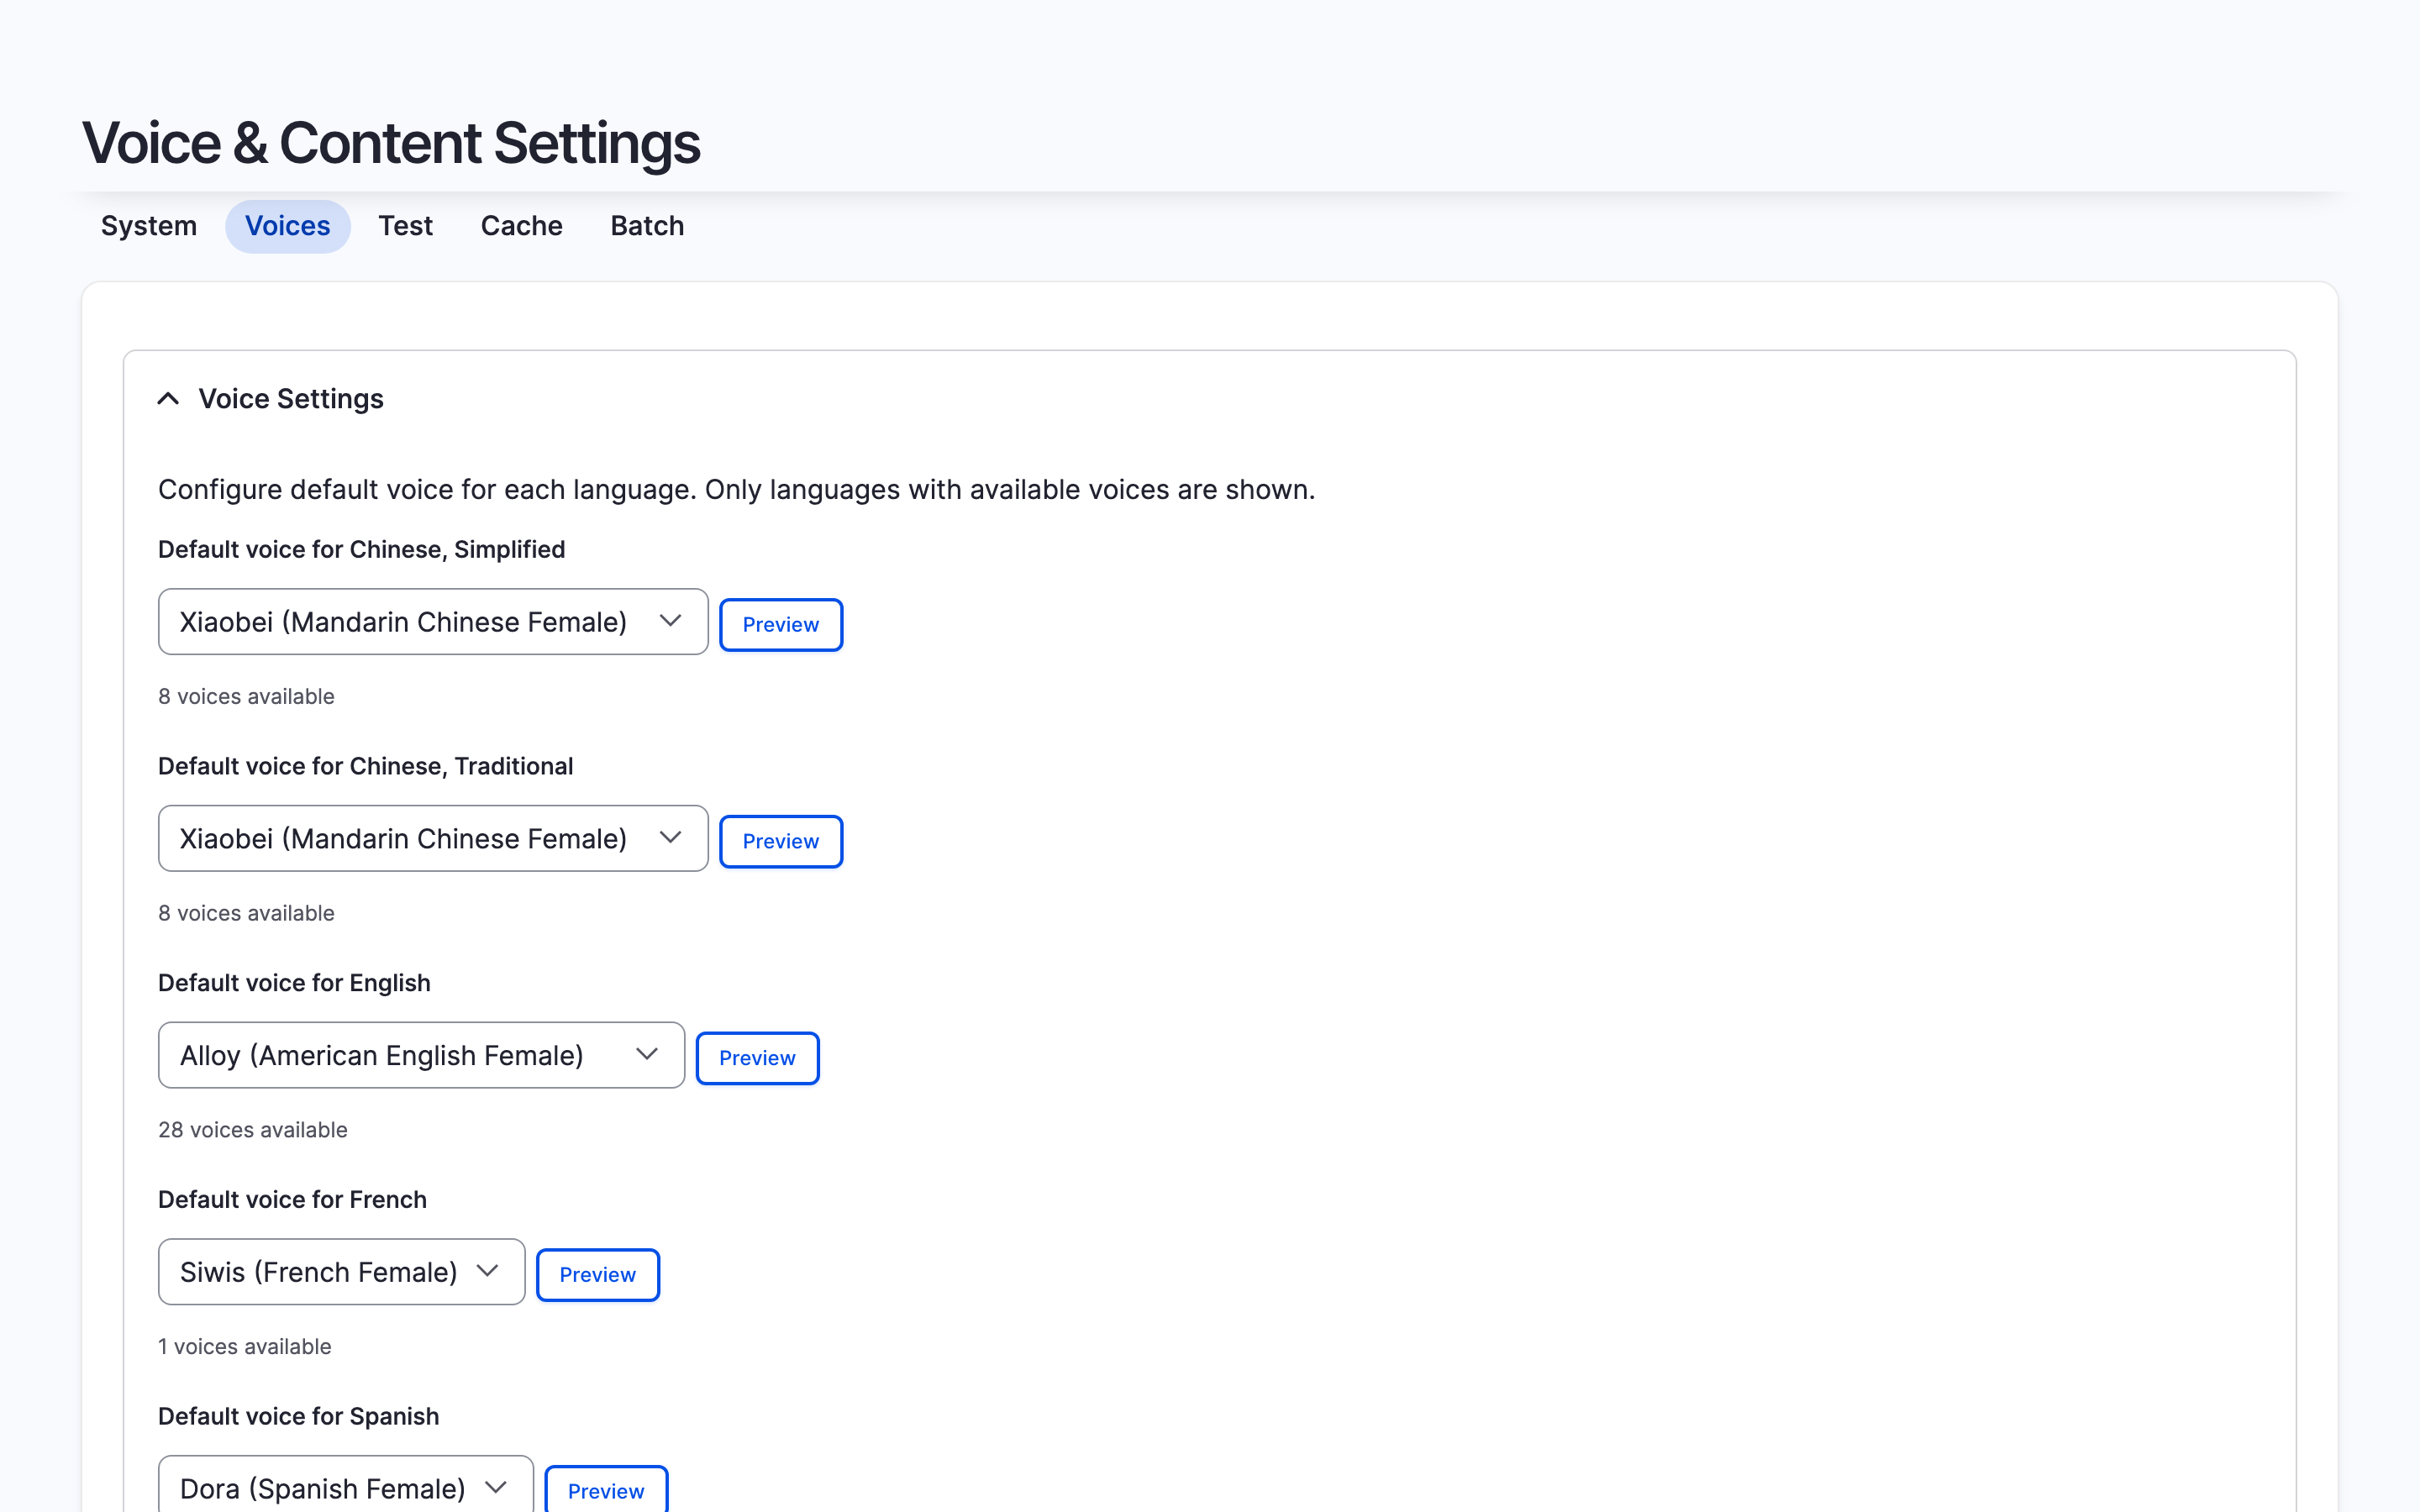Open Chinese Traditional default voice dropdown
This screenshot has height=1512, width=2420.
tap(433, 839)
